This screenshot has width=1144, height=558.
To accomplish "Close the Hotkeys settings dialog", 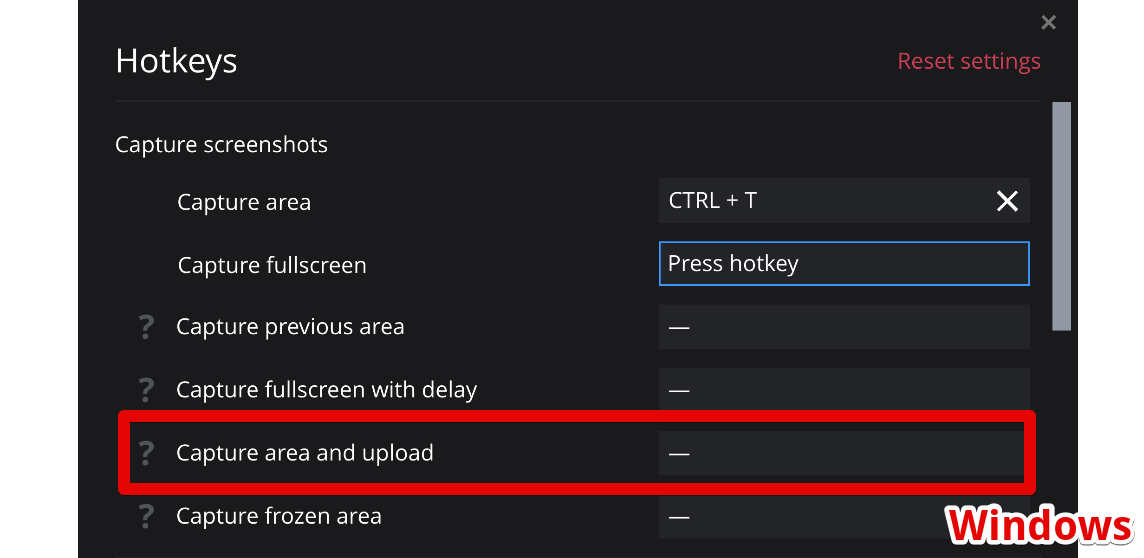I will (x=1048, y=22).
